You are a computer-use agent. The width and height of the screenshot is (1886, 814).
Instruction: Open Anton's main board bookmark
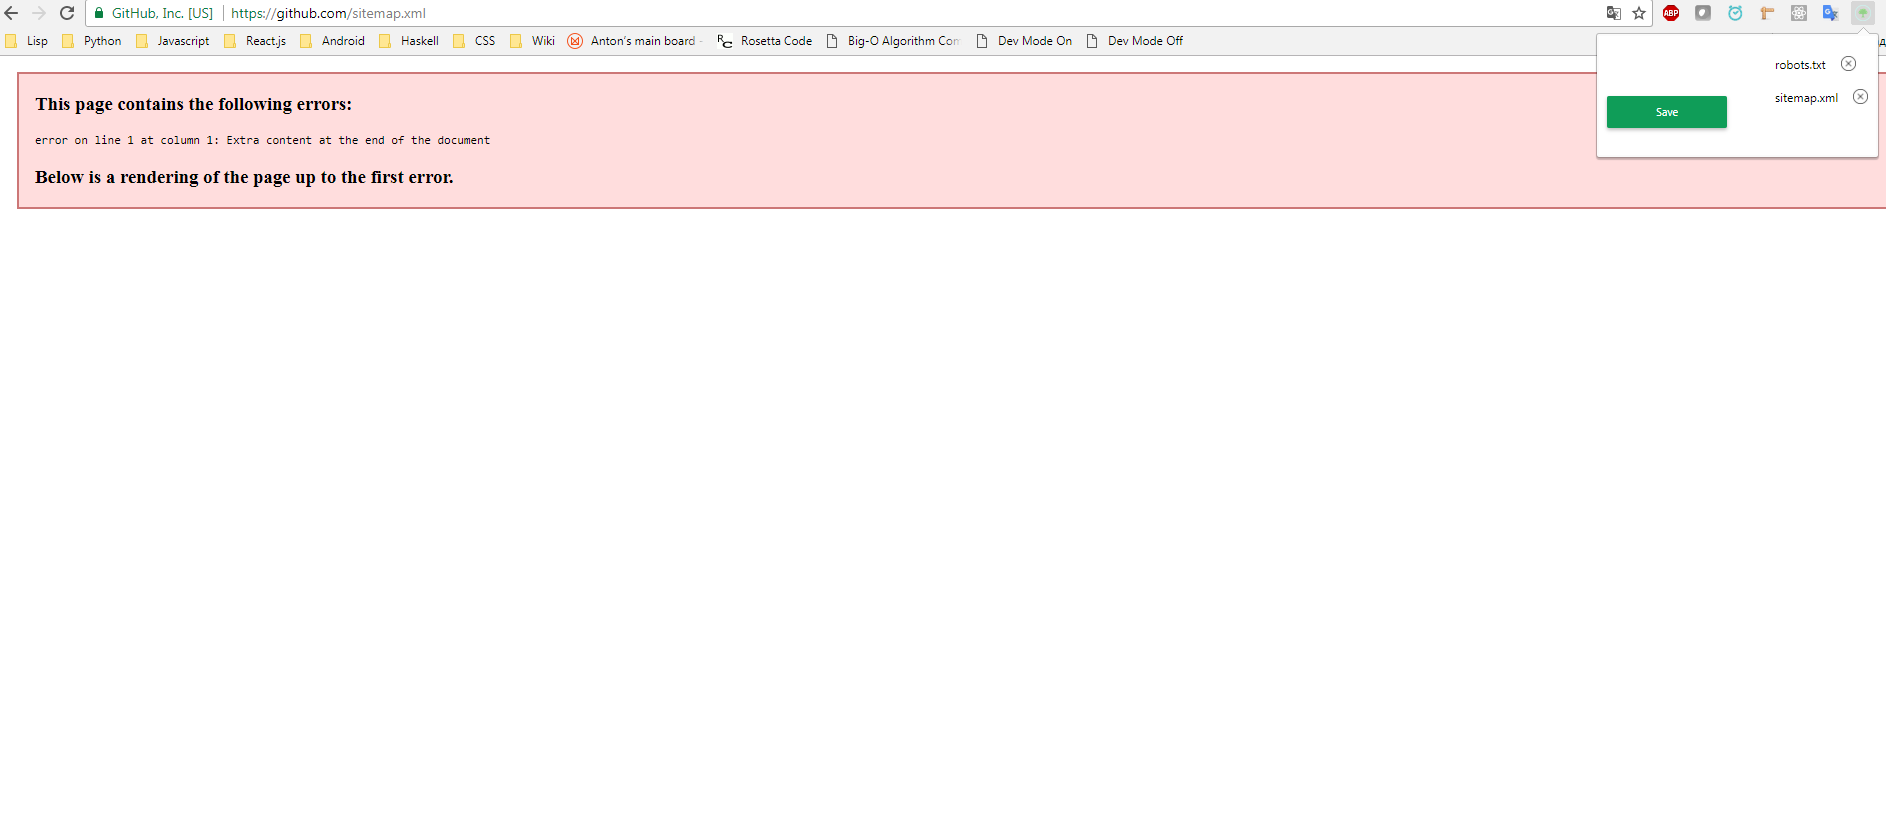[635, 41]
